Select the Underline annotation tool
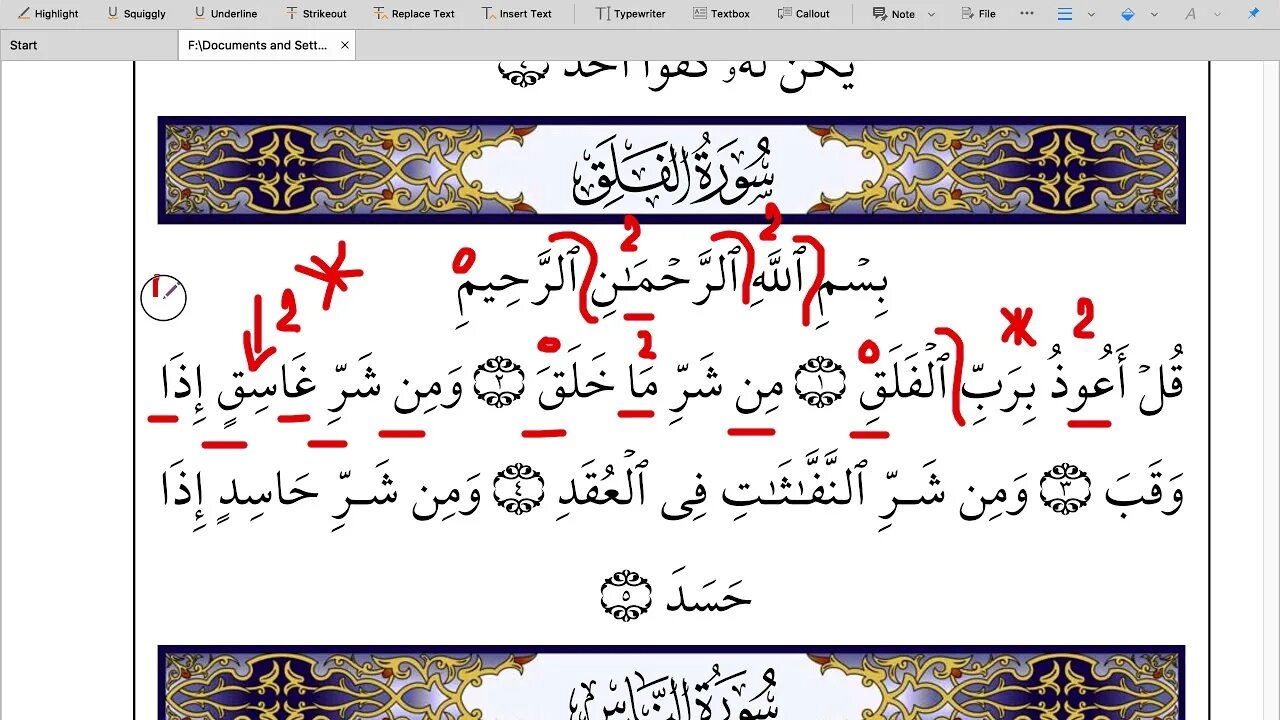1280x720 pixels. coord(225,14)
